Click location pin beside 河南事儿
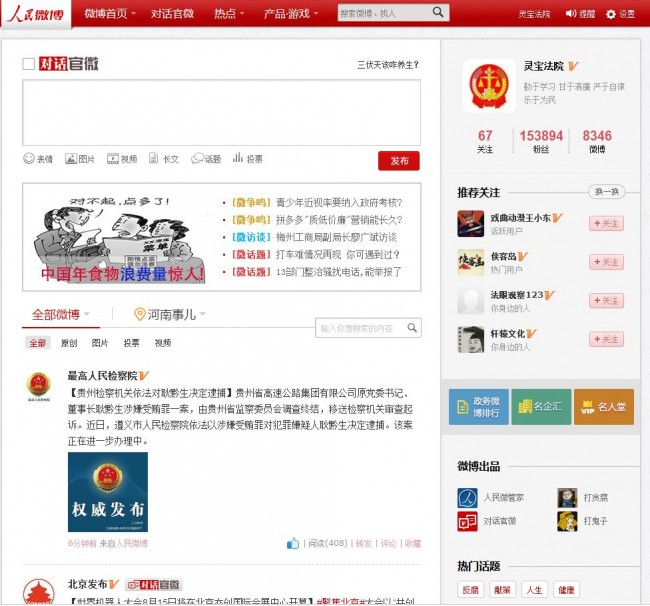 [x=140, y=314]
